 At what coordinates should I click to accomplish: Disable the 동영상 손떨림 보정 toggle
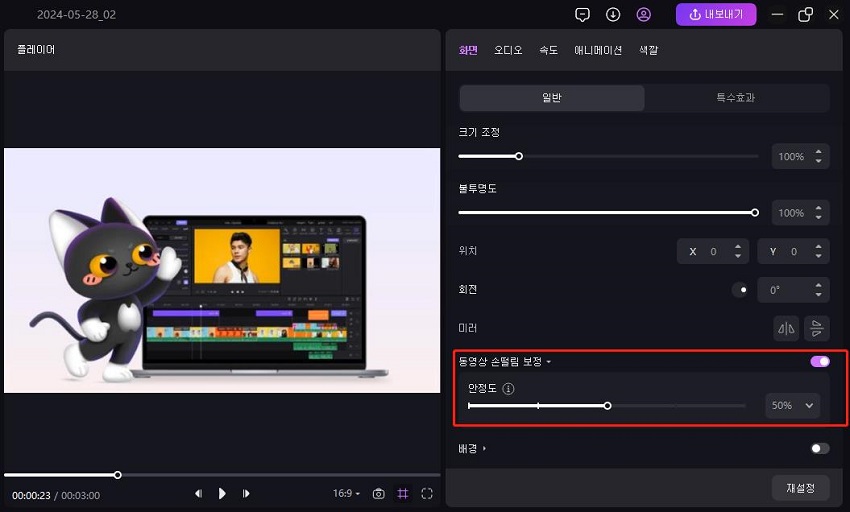pyautogui.click(x=819, y=361)
